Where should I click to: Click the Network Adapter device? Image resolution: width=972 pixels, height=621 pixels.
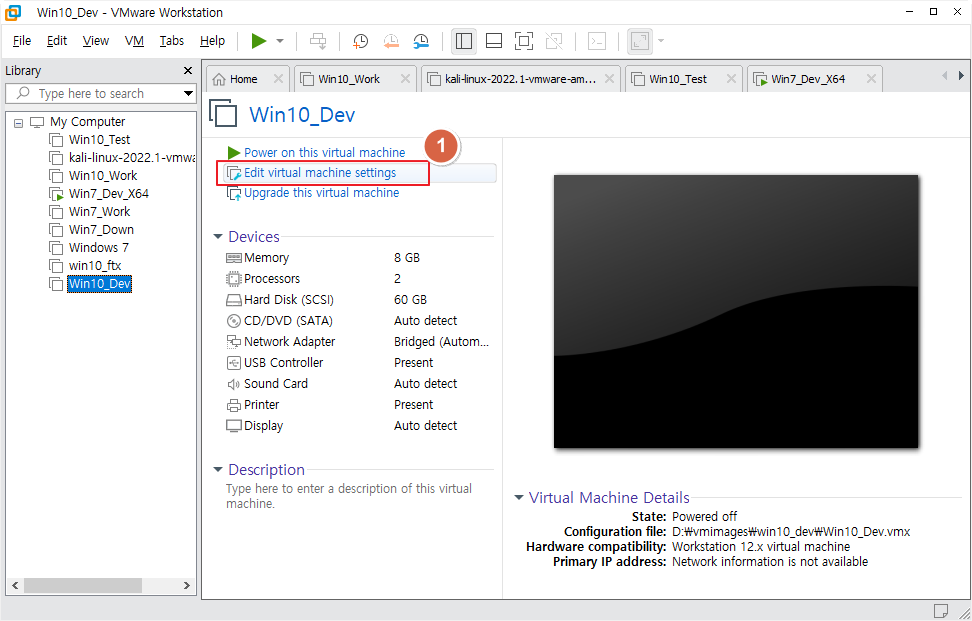click(358, 342)
